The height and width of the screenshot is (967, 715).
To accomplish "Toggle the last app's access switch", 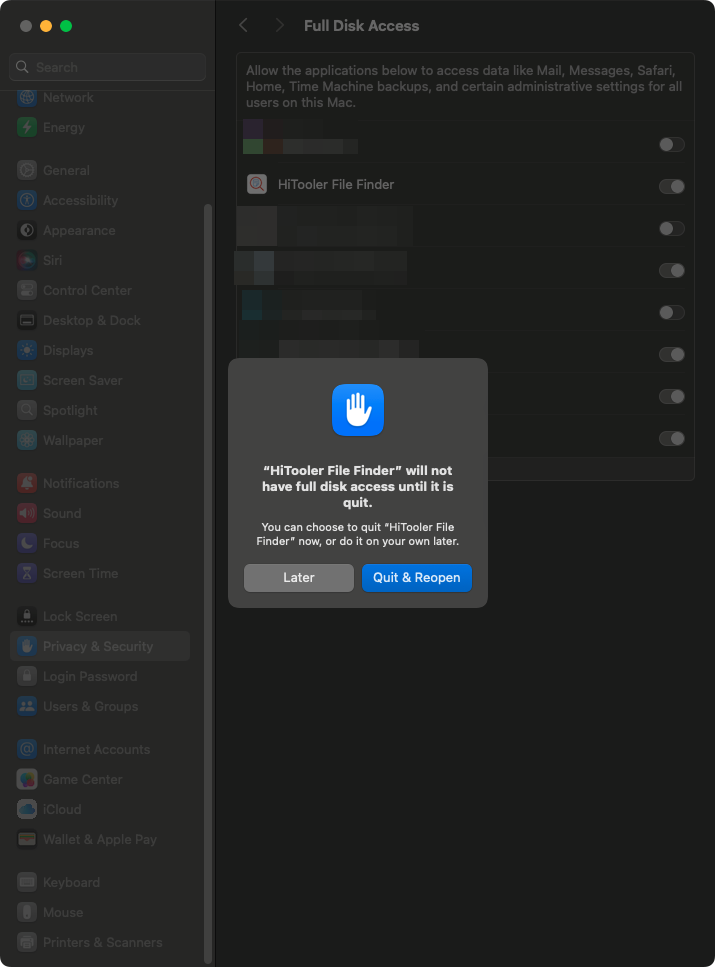I will 672,438.
